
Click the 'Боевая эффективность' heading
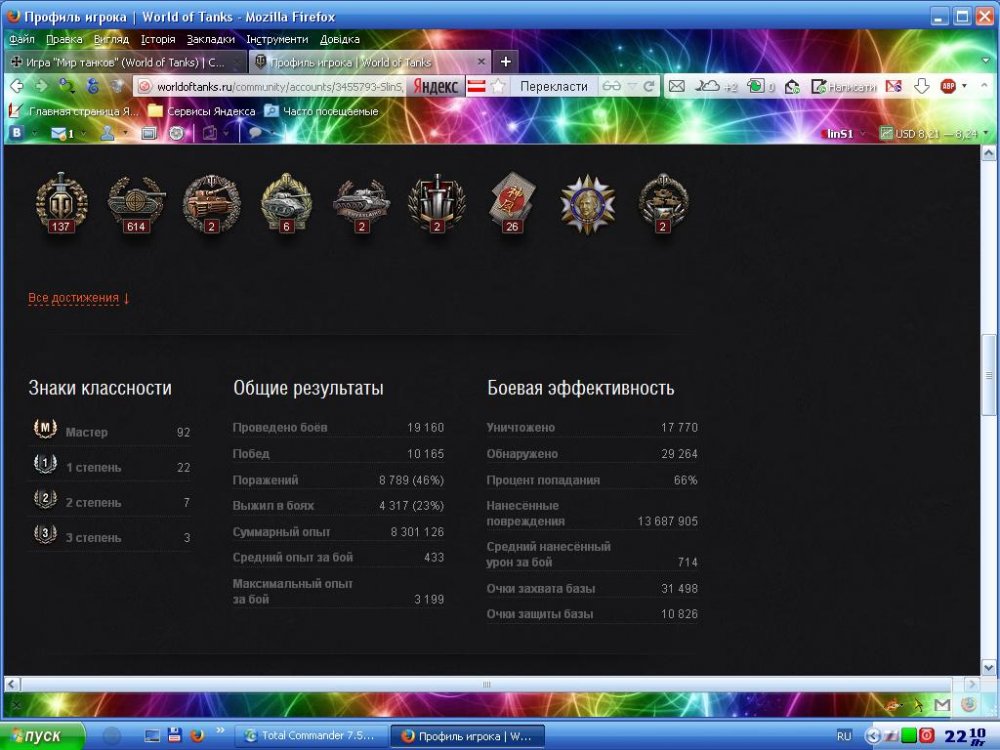click(x=580, y=388)
